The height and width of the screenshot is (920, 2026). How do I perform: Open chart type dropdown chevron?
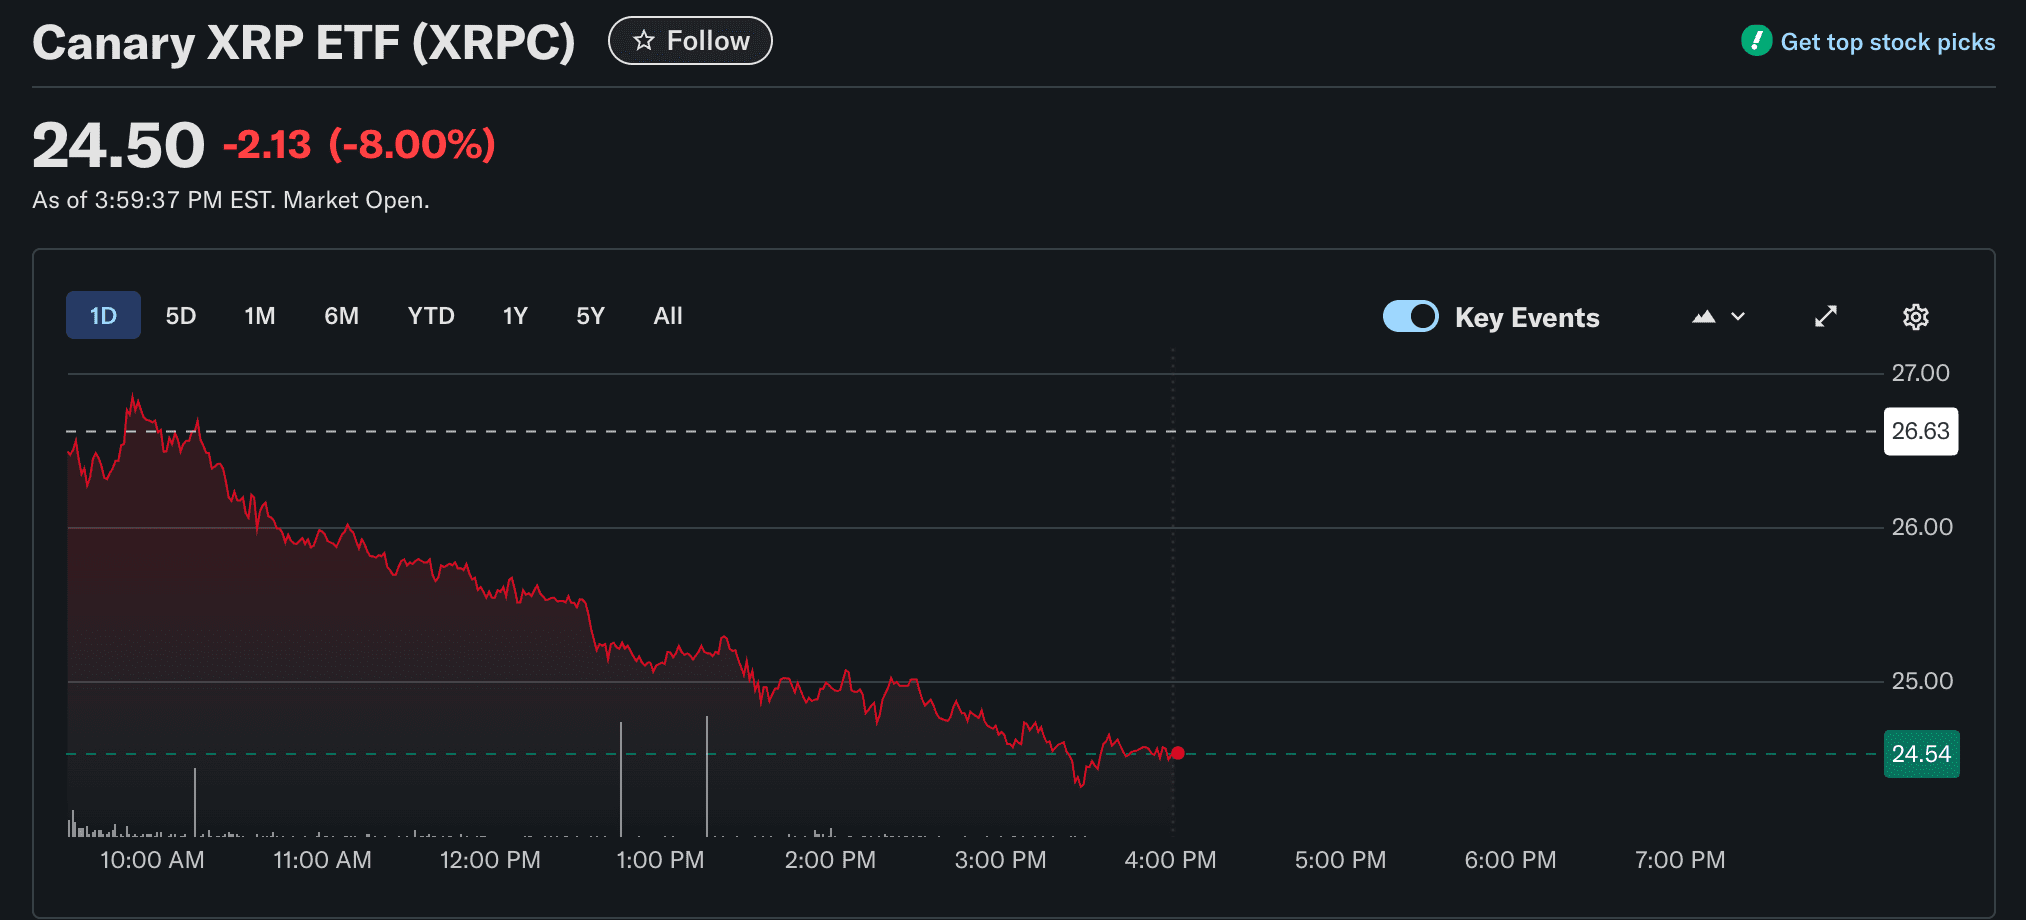pos(1738,317)
